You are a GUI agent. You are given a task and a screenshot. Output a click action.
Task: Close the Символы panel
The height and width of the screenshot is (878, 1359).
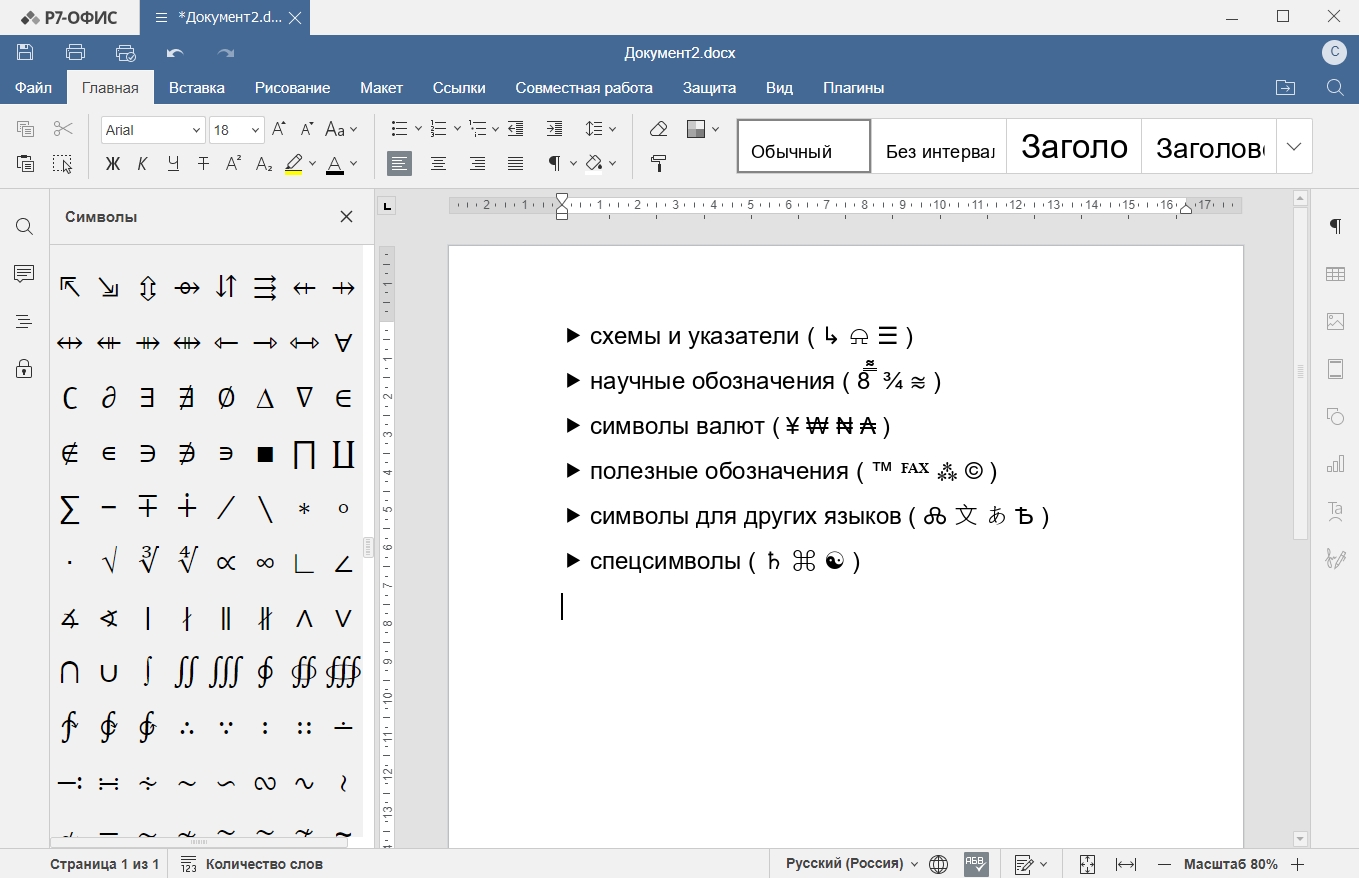[346, 217]
